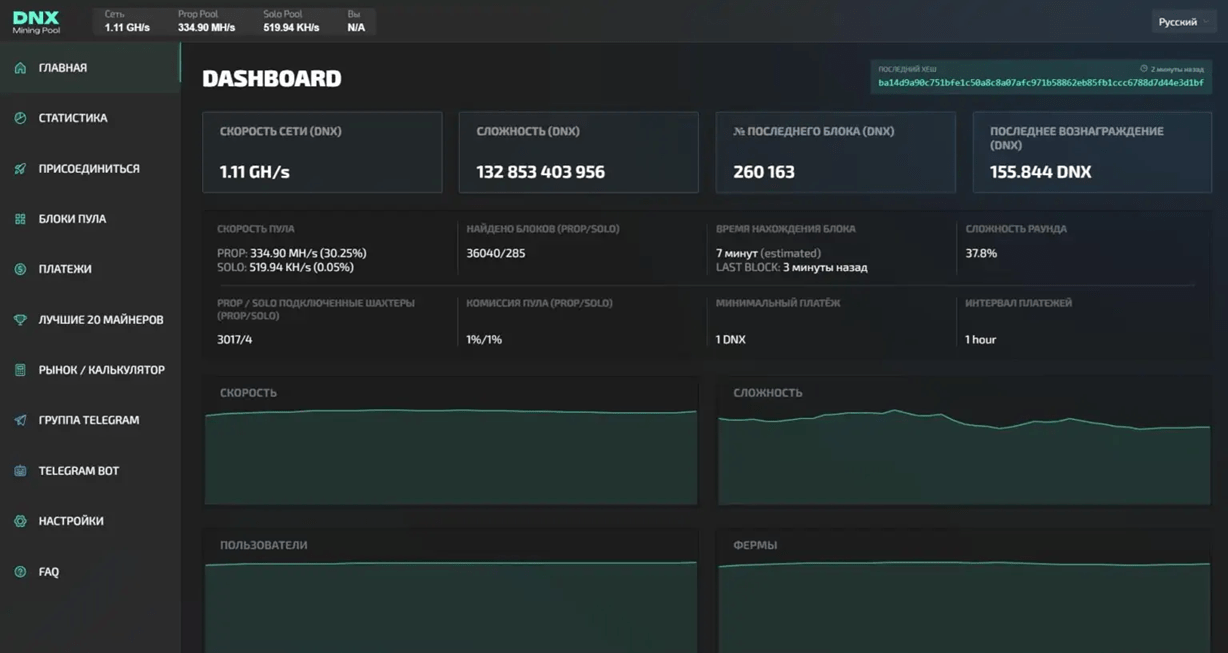Image resolution: width=1228 pixels, height=653 pixels.
Task: Click the rocket icon beside ПРИСОЕДИНИТЬСЯ
Action: point(20,169)
